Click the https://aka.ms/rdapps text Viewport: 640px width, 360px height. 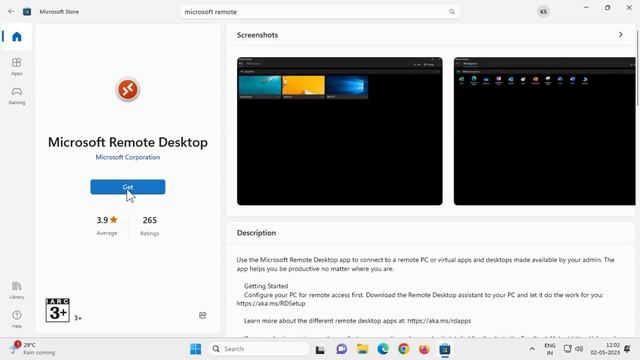[439, 321]
